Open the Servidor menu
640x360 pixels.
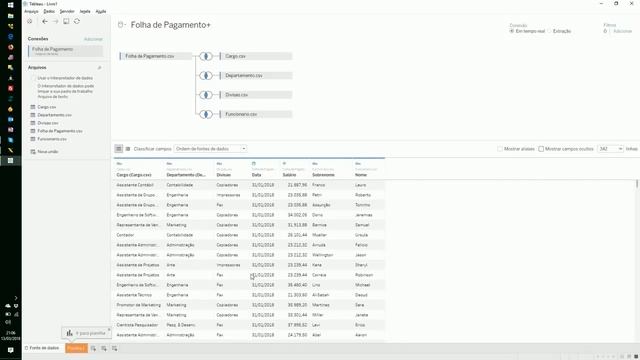pos(67,11)
